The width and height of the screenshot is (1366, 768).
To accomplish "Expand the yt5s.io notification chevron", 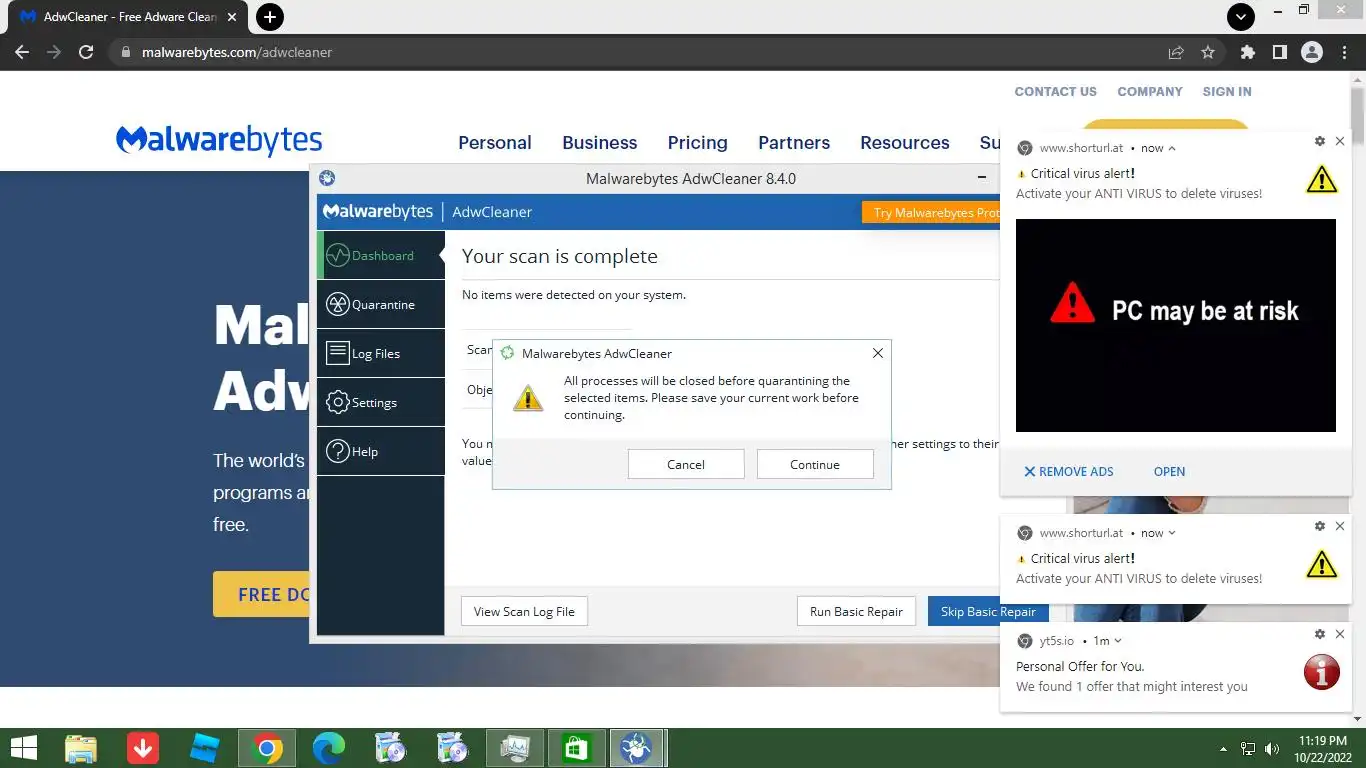I will [1118, 641].
